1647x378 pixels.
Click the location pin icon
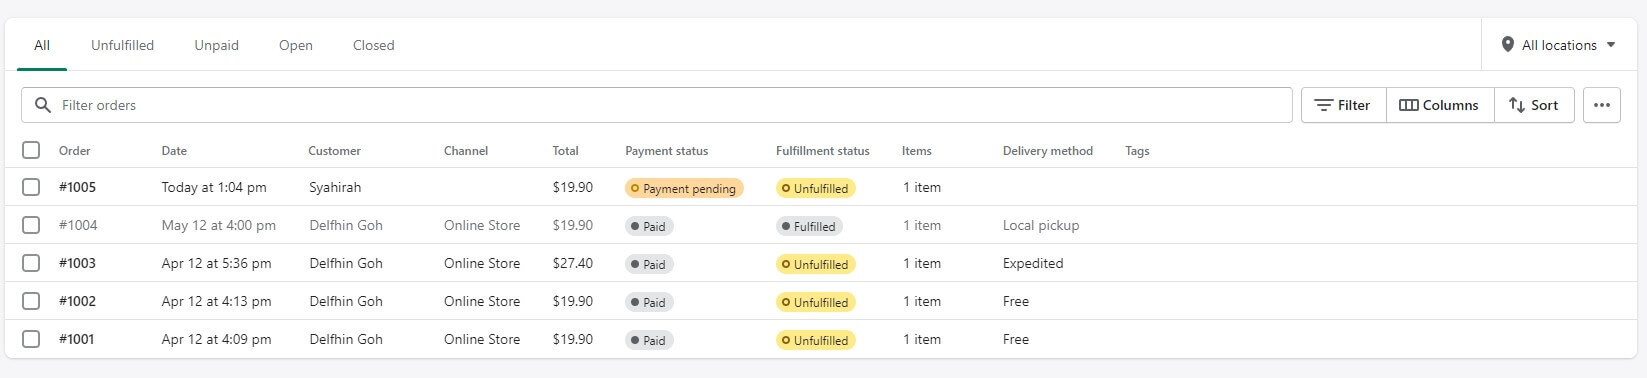[1507, 45]
